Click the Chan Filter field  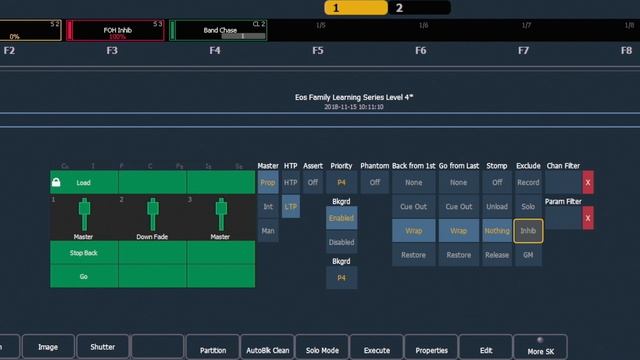coord(563,182)
